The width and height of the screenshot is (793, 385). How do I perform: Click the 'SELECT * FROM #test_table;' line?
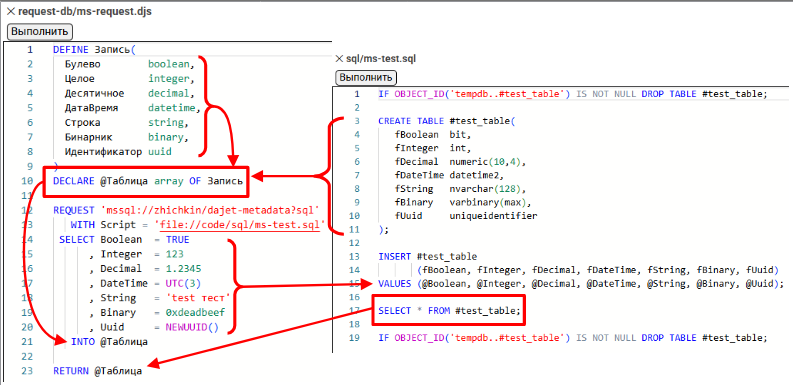(449, 311)
